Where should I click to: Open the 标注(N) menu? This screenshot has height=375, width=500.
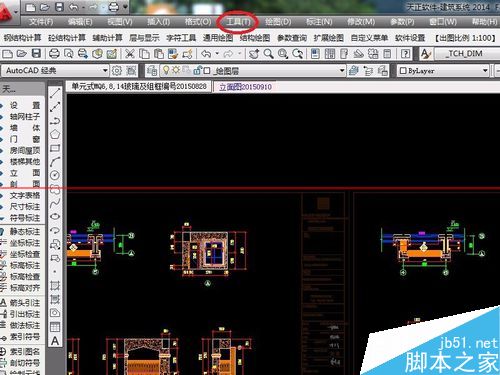[x=319, y=22]
